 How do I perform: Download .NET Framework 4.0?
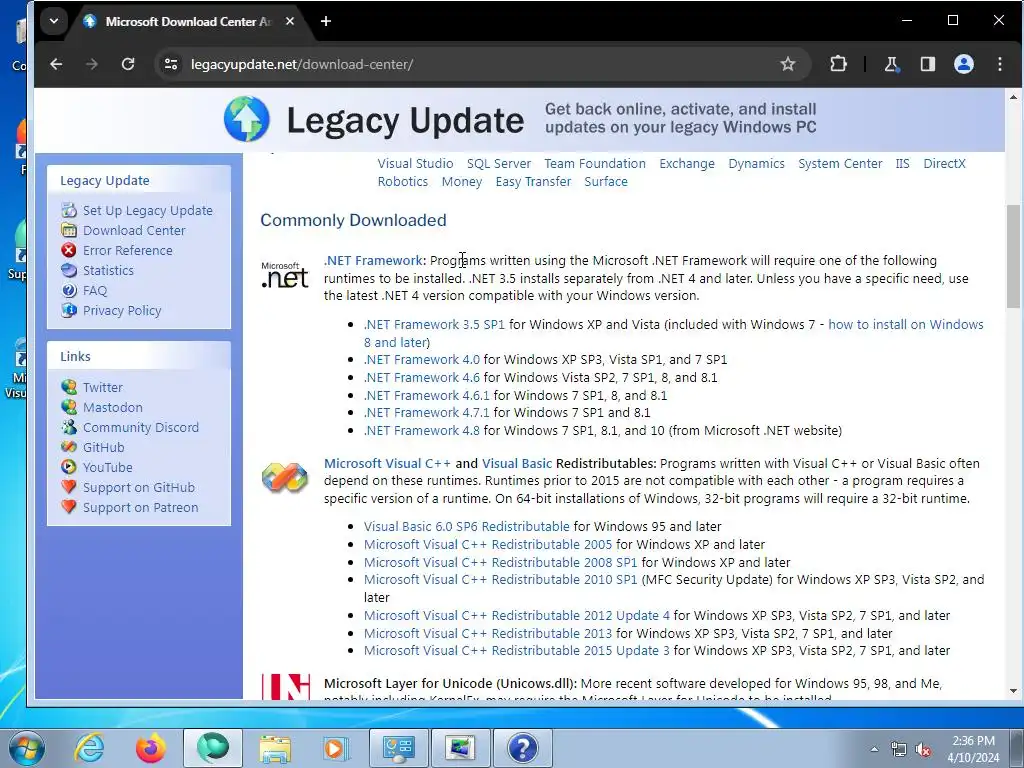[422, 360]
